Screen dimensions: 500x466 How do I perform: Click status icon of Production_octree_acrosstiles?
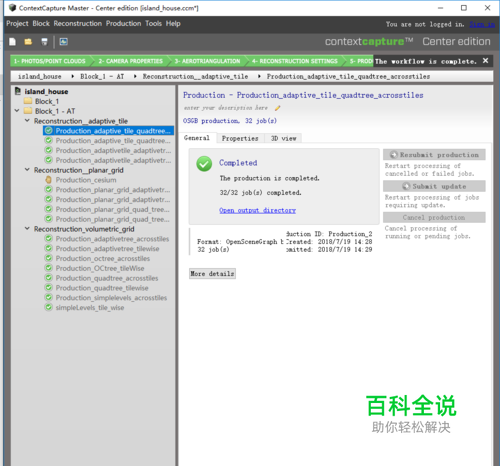coord(49,258)
